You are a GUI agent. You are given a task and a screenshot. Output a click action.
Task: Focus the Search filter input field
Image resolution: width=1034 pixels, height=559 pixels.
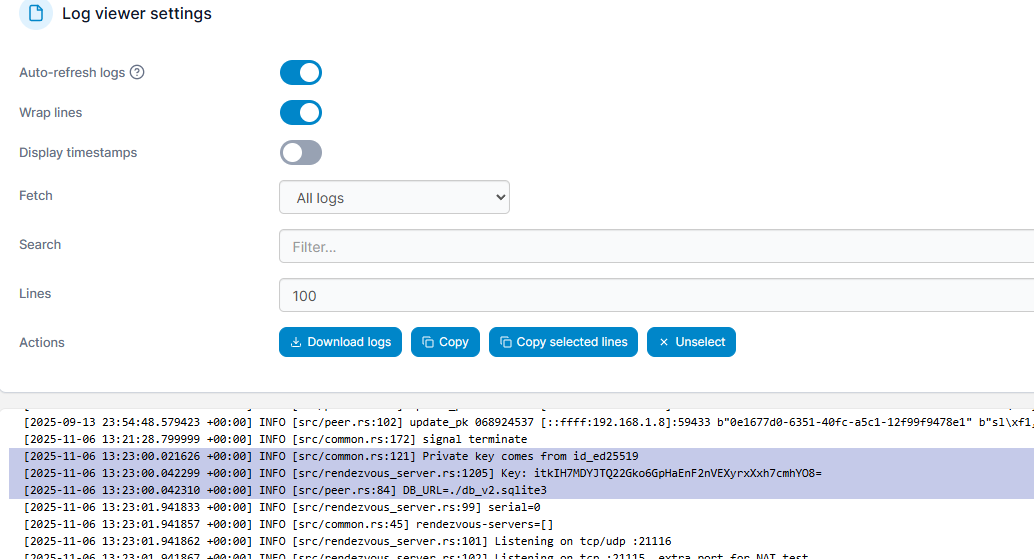pos(656,247)
